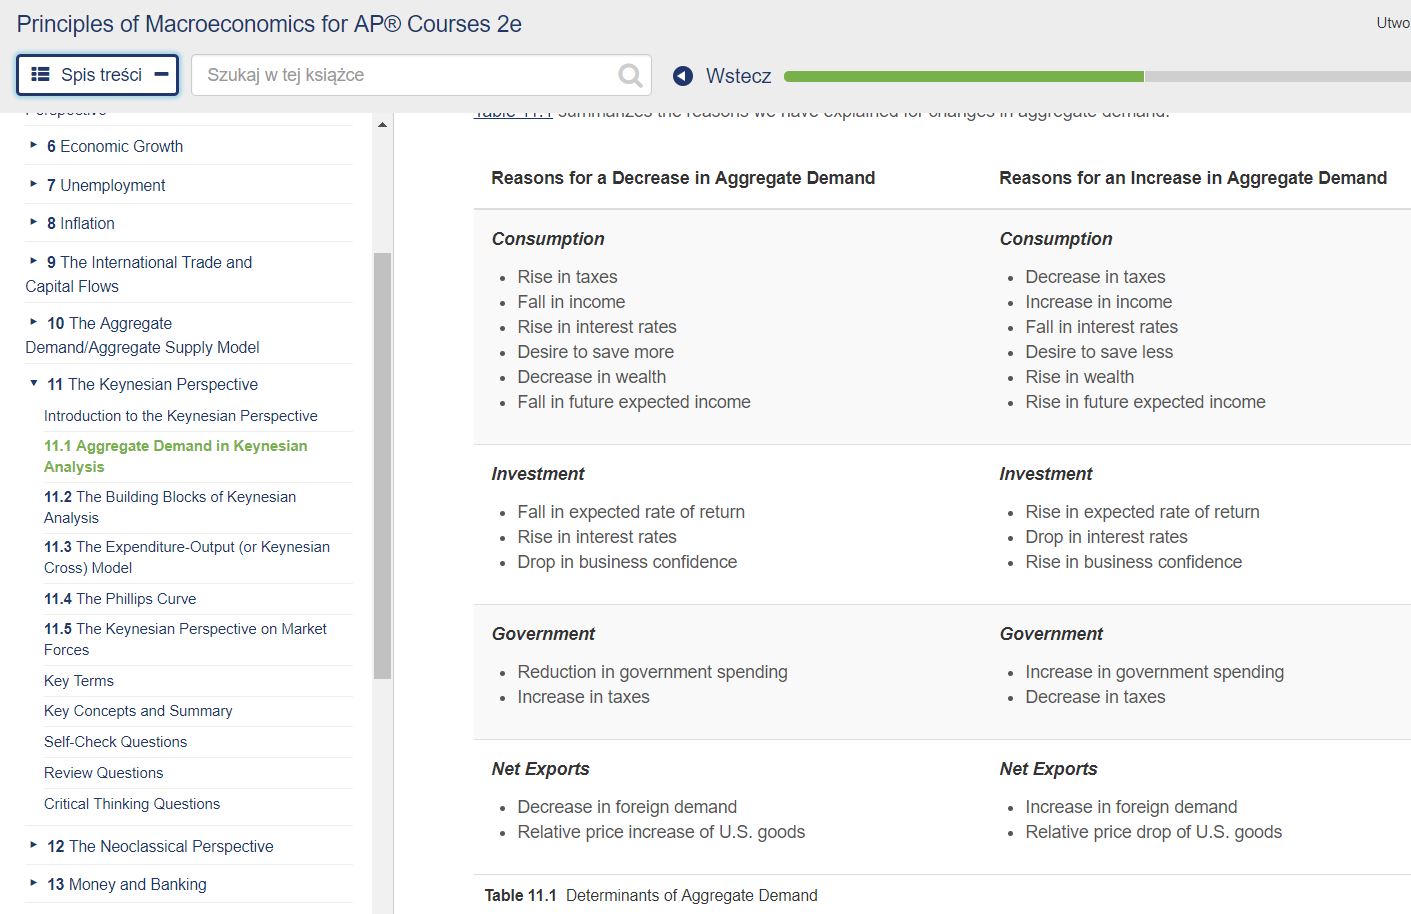Click the list icon on the Spis treści button
Screen dimensions: 1411x914
(38, 74)
